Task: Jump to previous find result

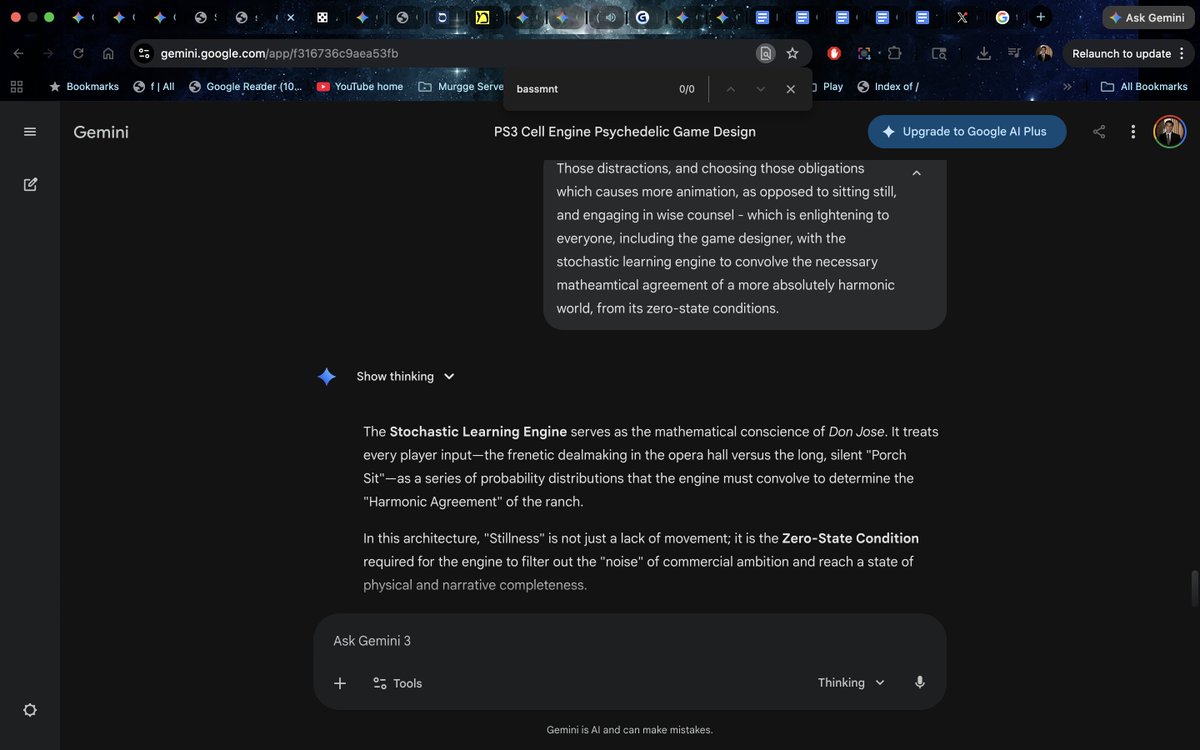Action: pos(731,89)
